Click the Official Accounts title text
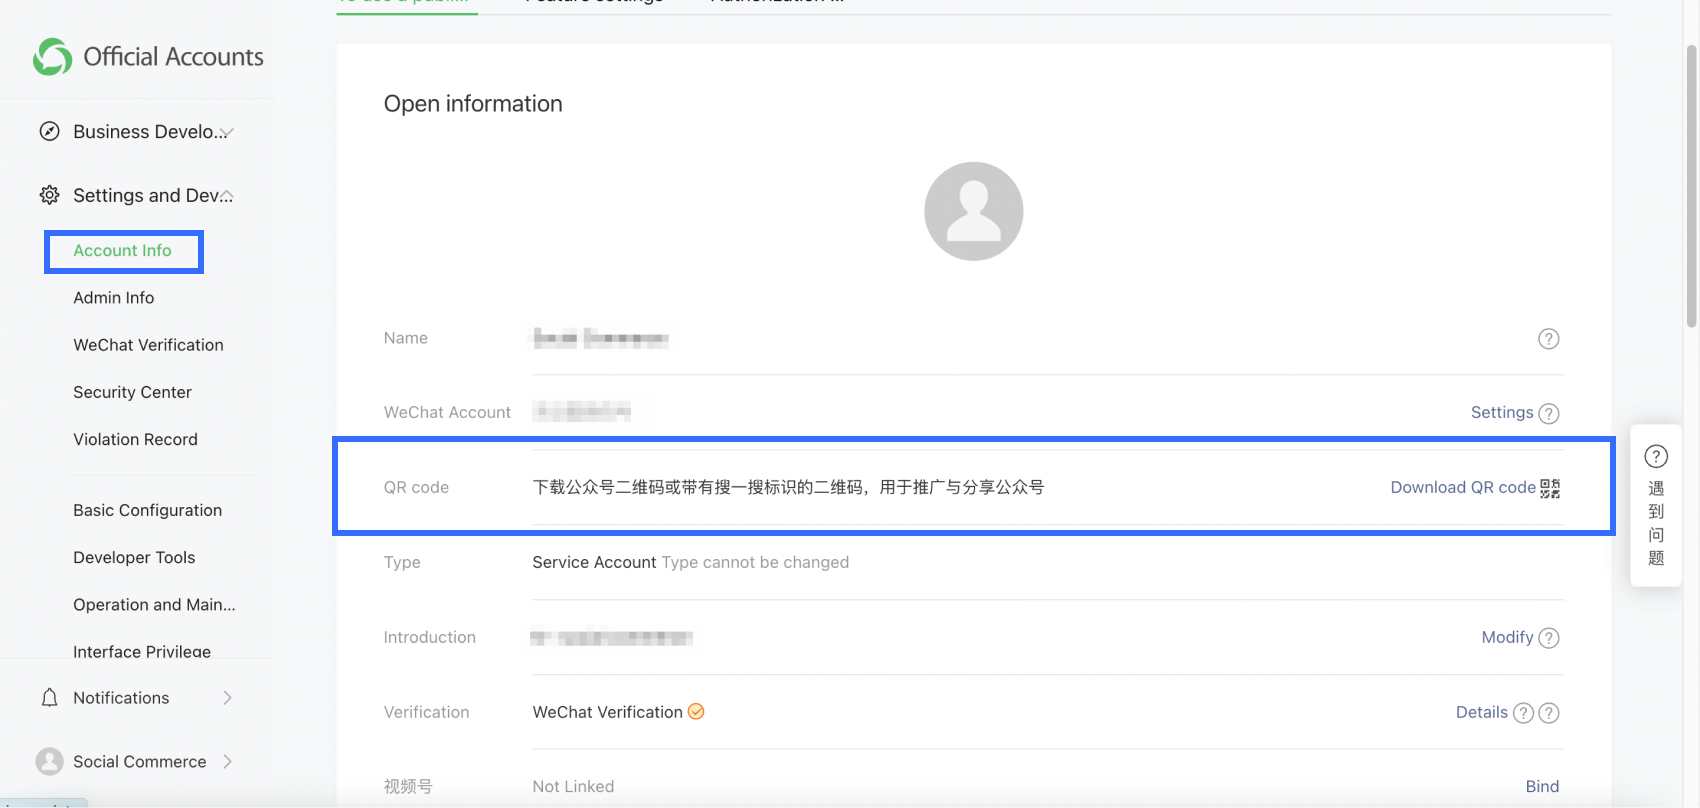The image size is (1700, 808). [174, 57]
